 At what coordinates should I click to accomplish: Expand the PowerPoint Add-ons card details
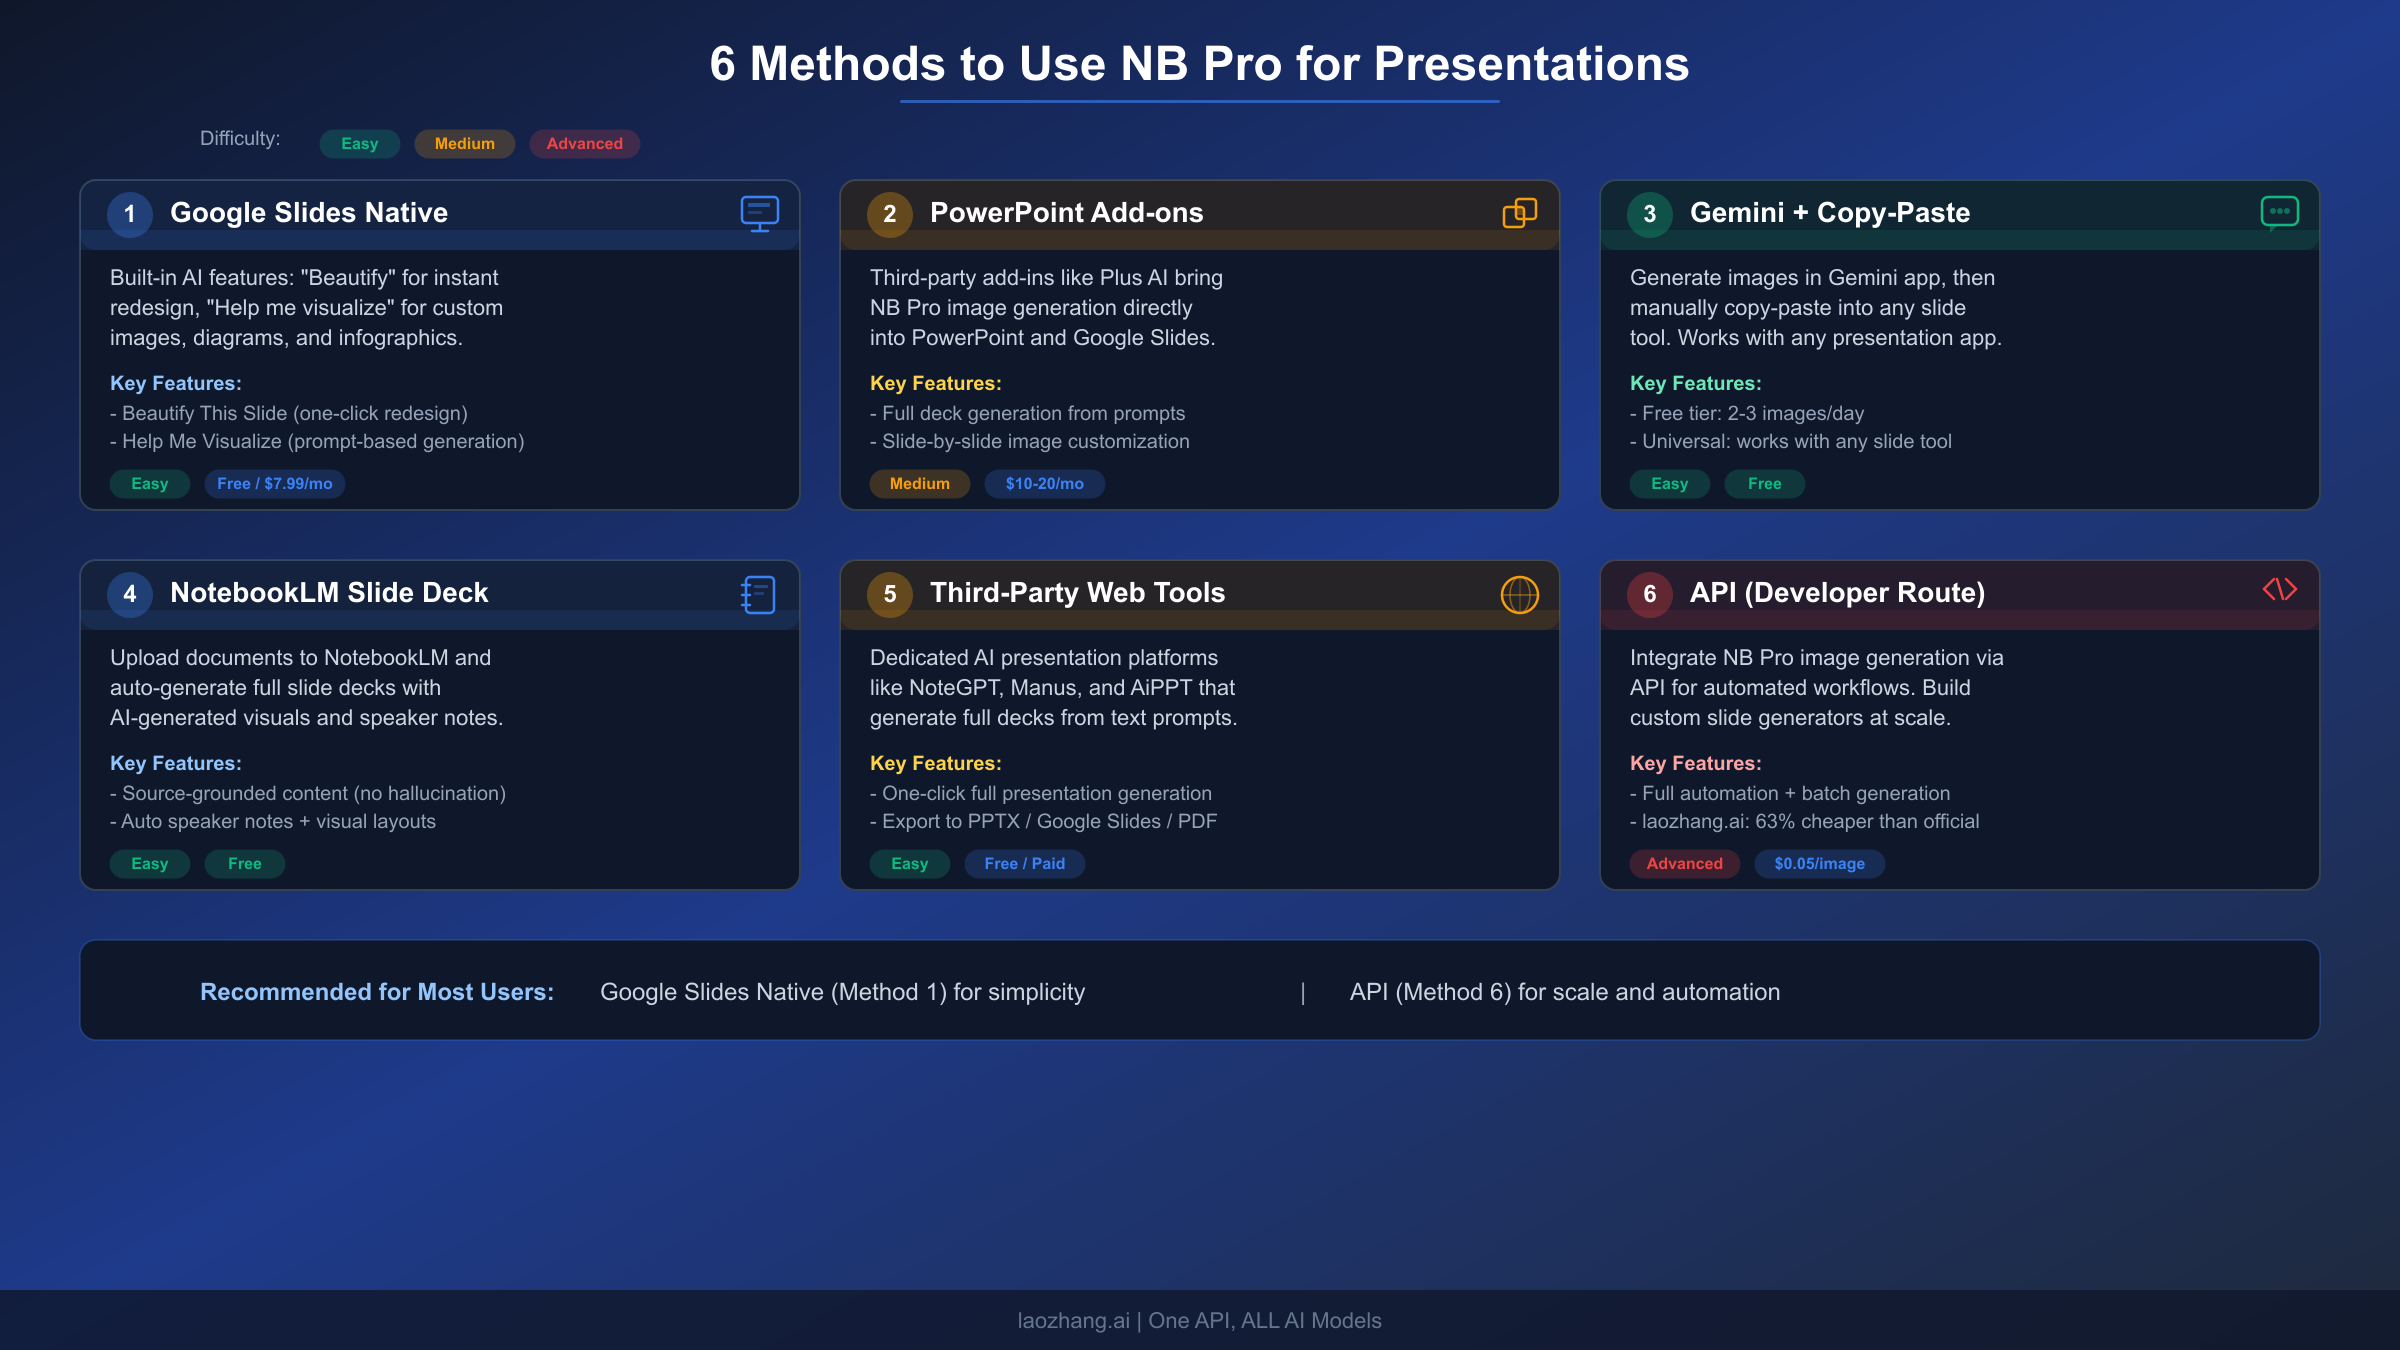coord(1066,212)
